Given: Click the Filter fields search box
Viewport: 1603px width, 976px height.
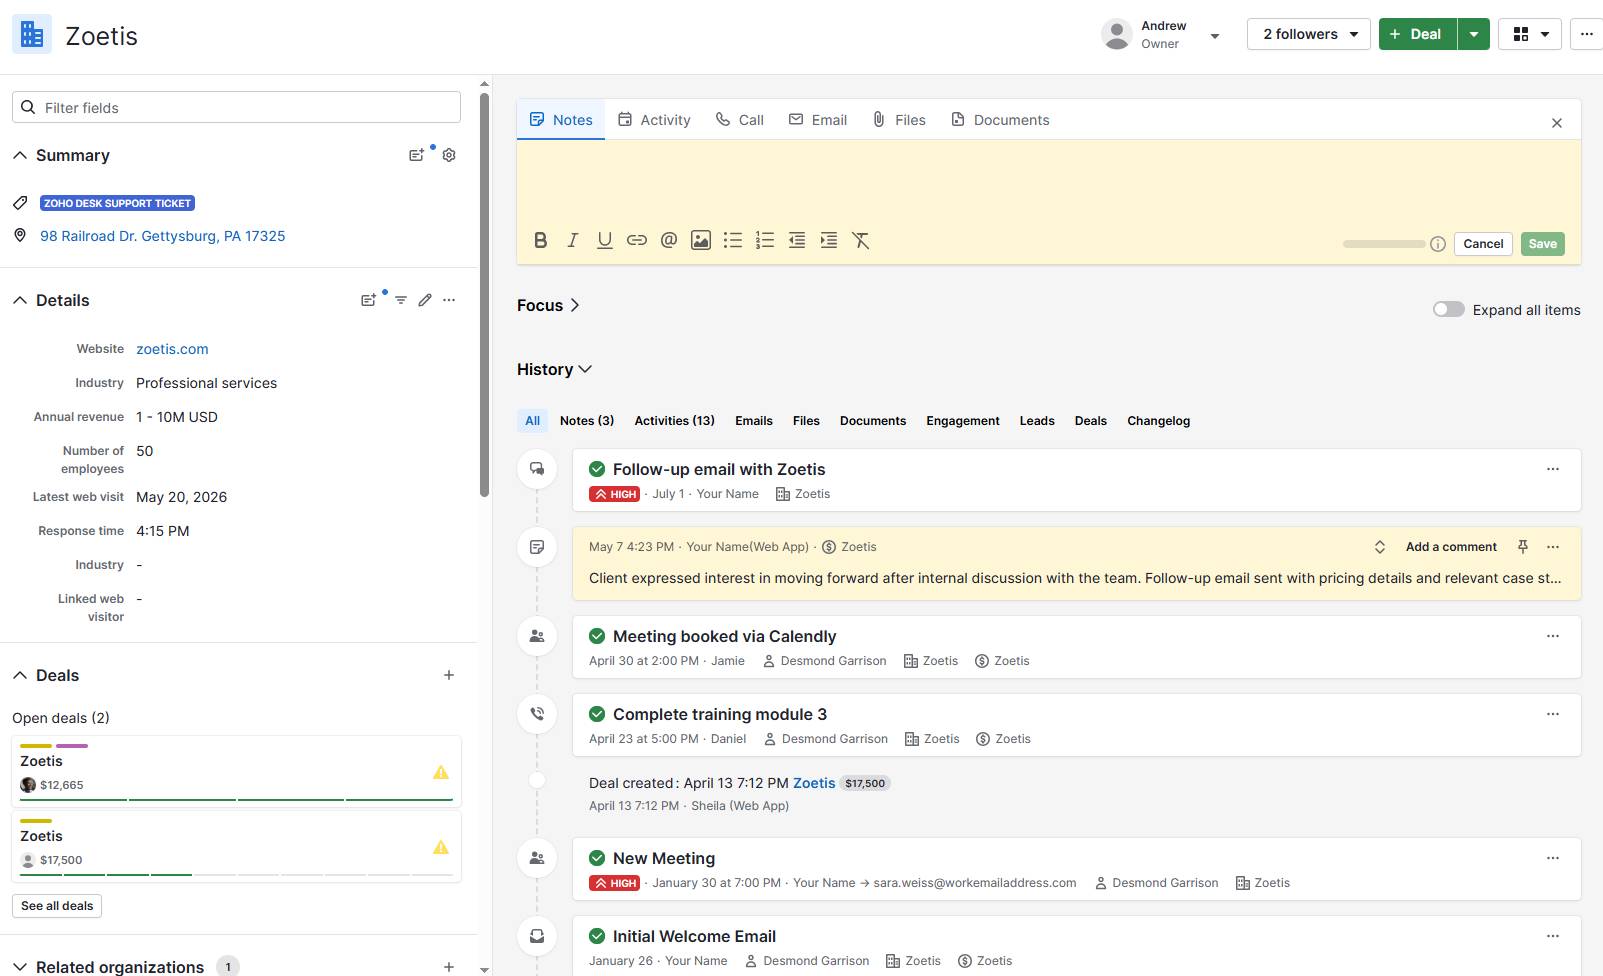Looking at the screenshot, I should (x=236, y=107).
